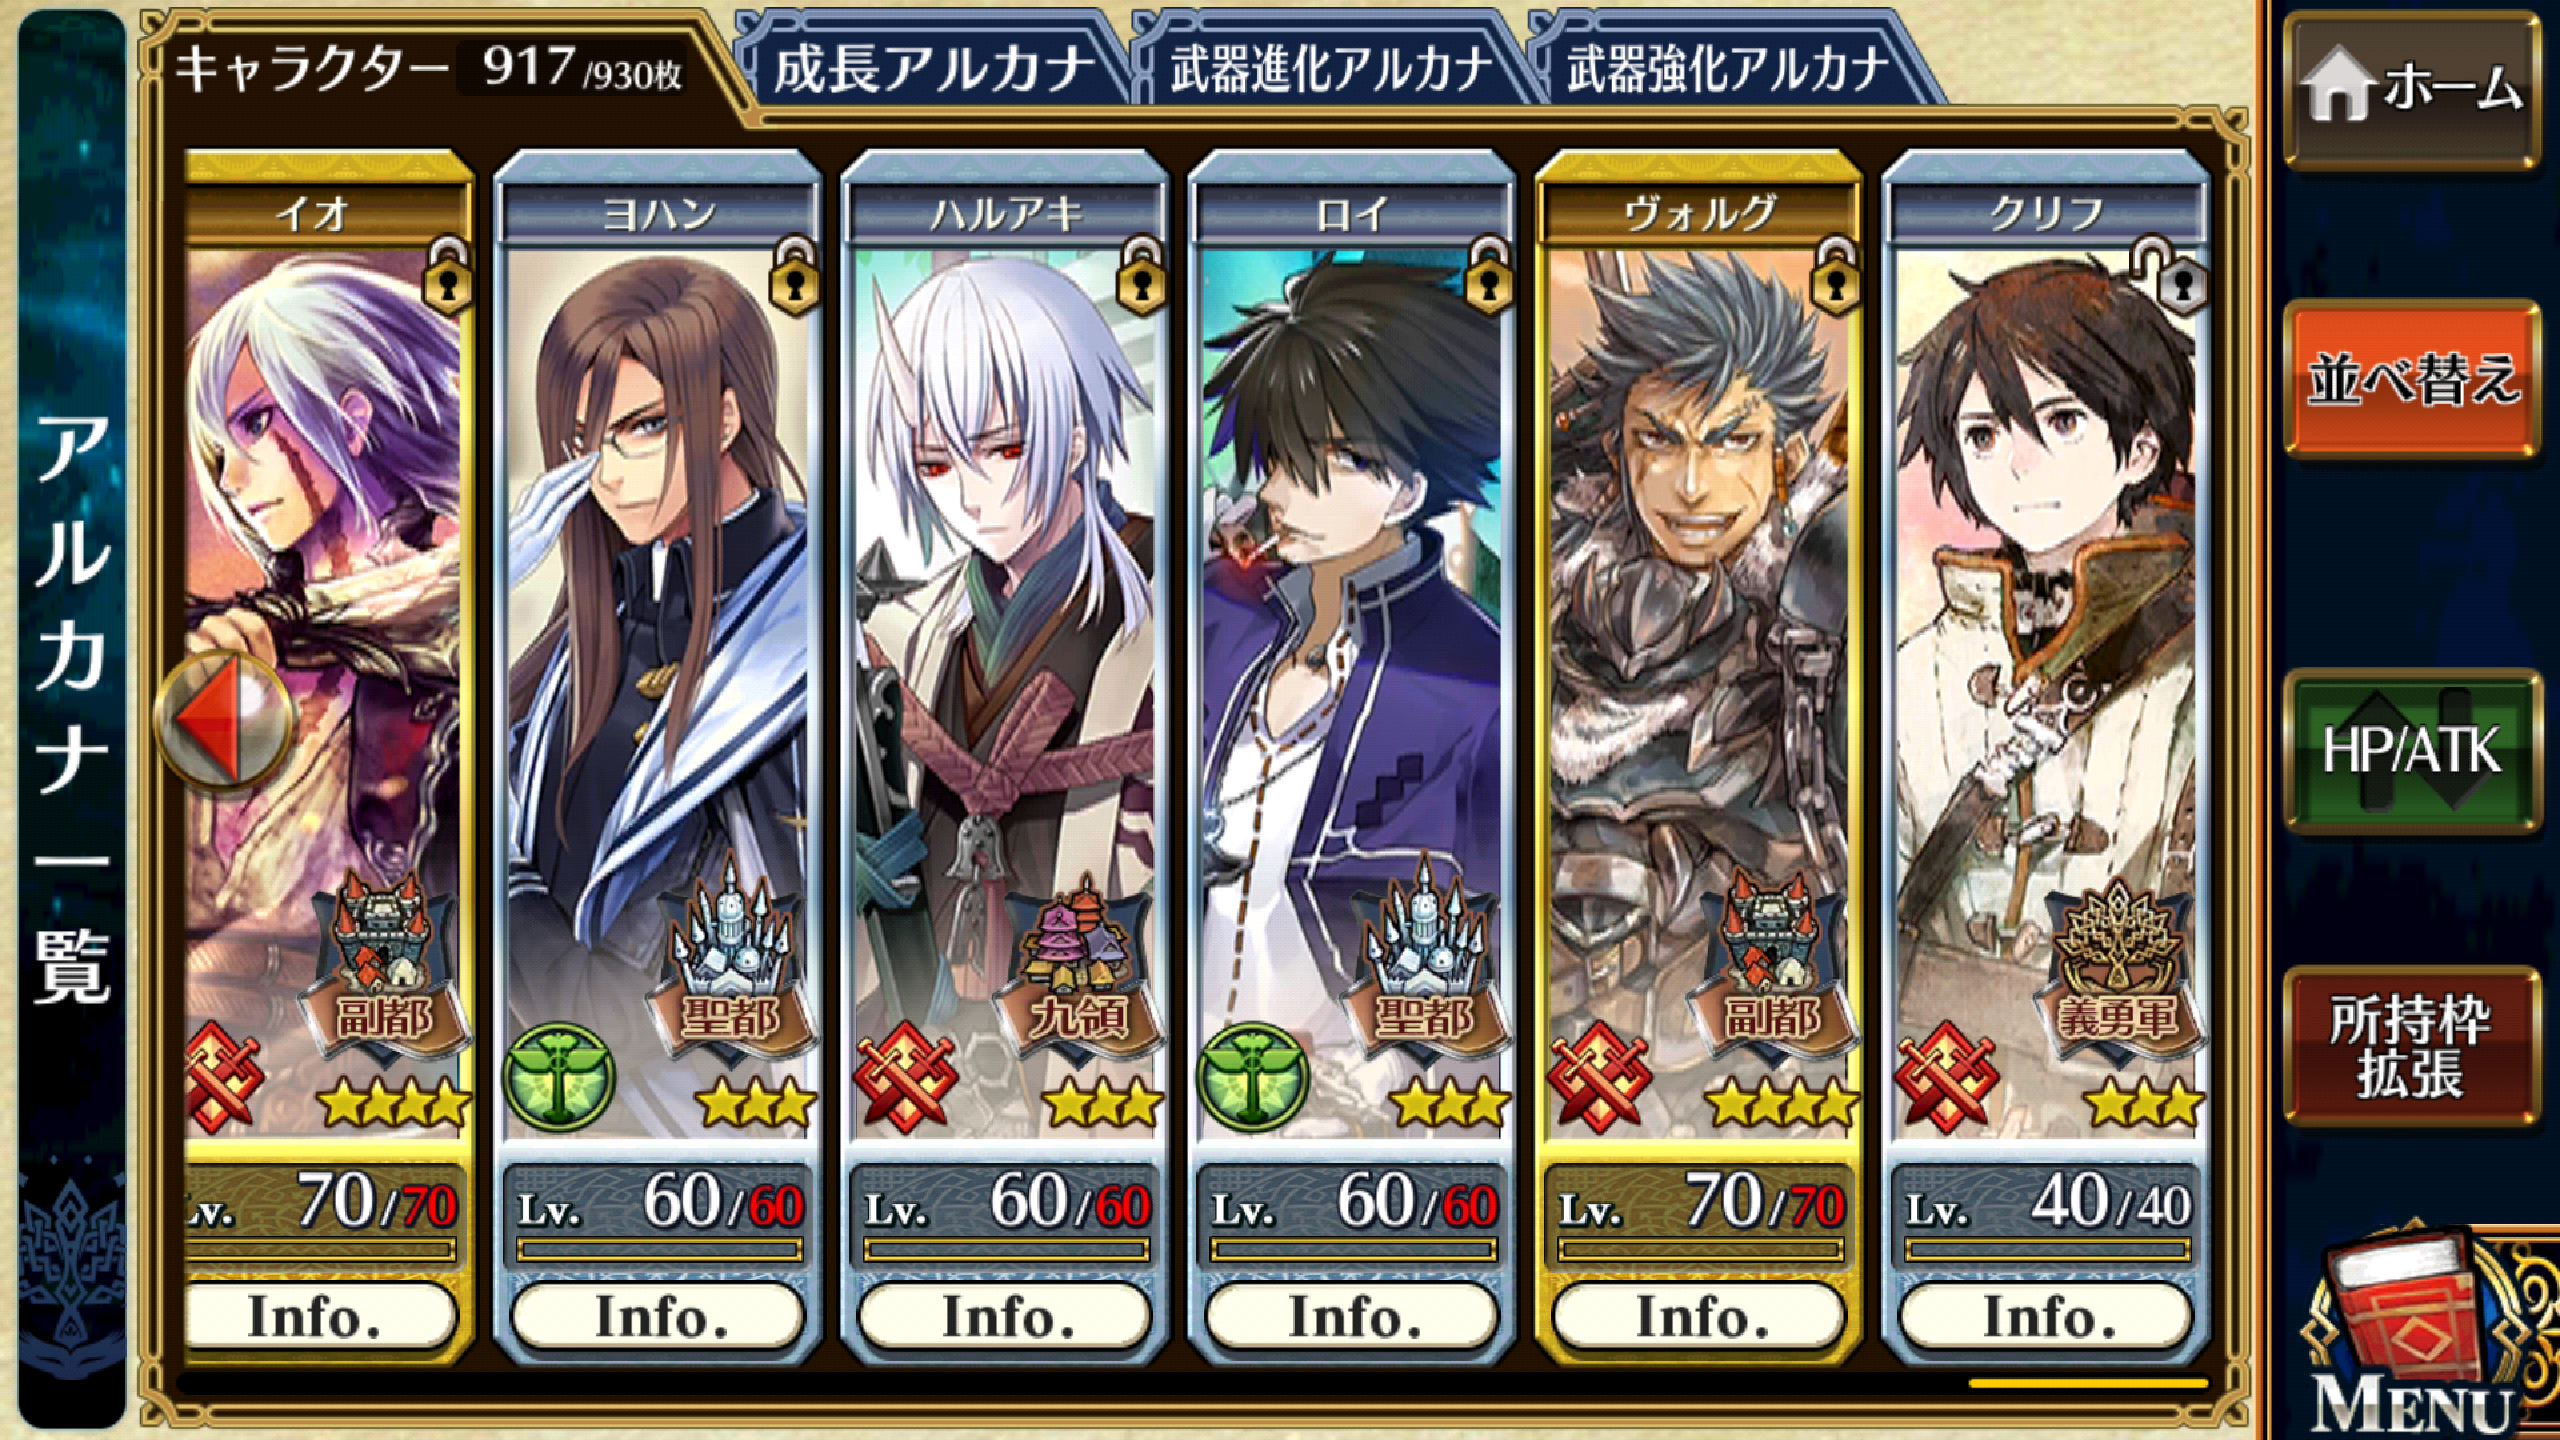Click the crossed swords icon on ハルアキ
The width and height of the screenshot is (2560, 1440).
(x=906, y=1078)
